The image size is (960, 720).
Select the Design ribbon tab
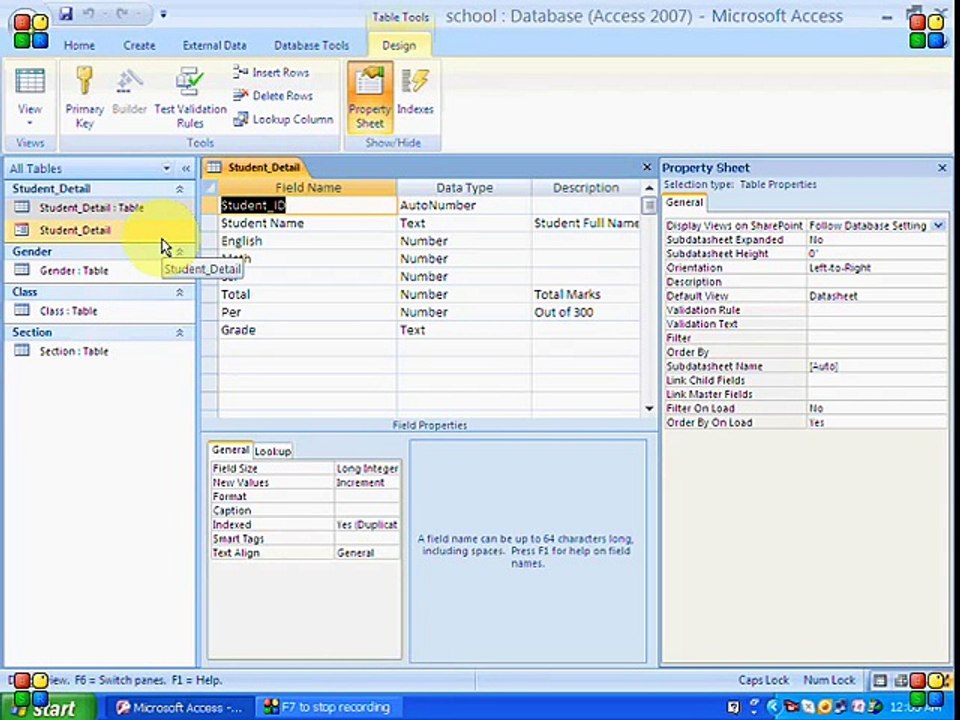[399, 45]
